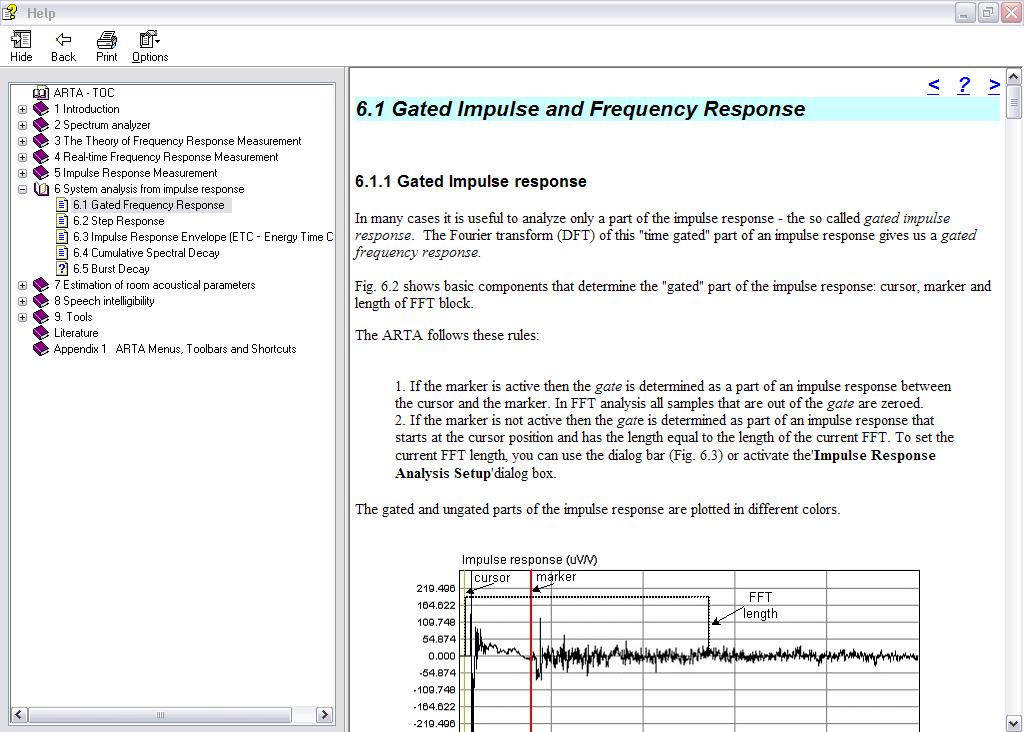Click the topic pane vertical scrollbar thumb

coord(1014,102)
